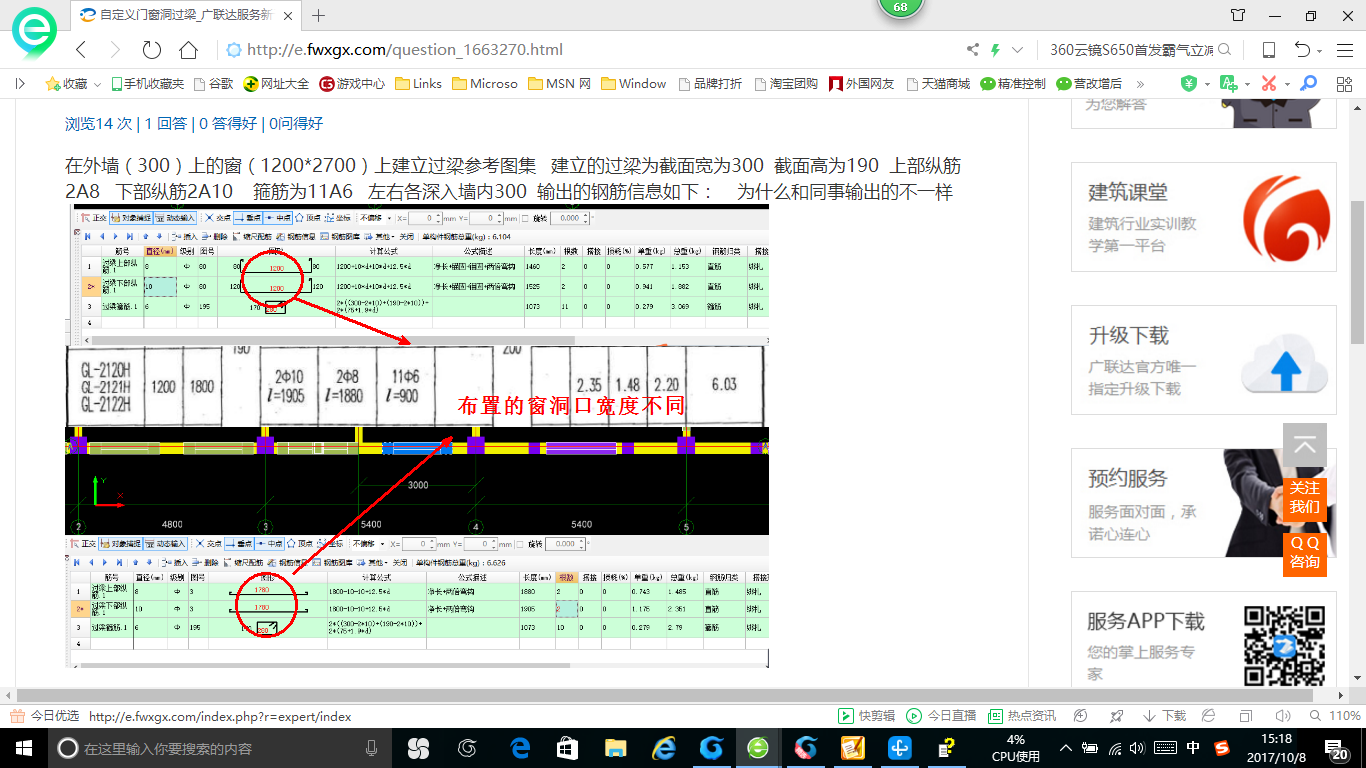Reload the page with the refresh icon
Image resolution: width=1366 pixels, height=768 pixels.
[x=152, y=50]
